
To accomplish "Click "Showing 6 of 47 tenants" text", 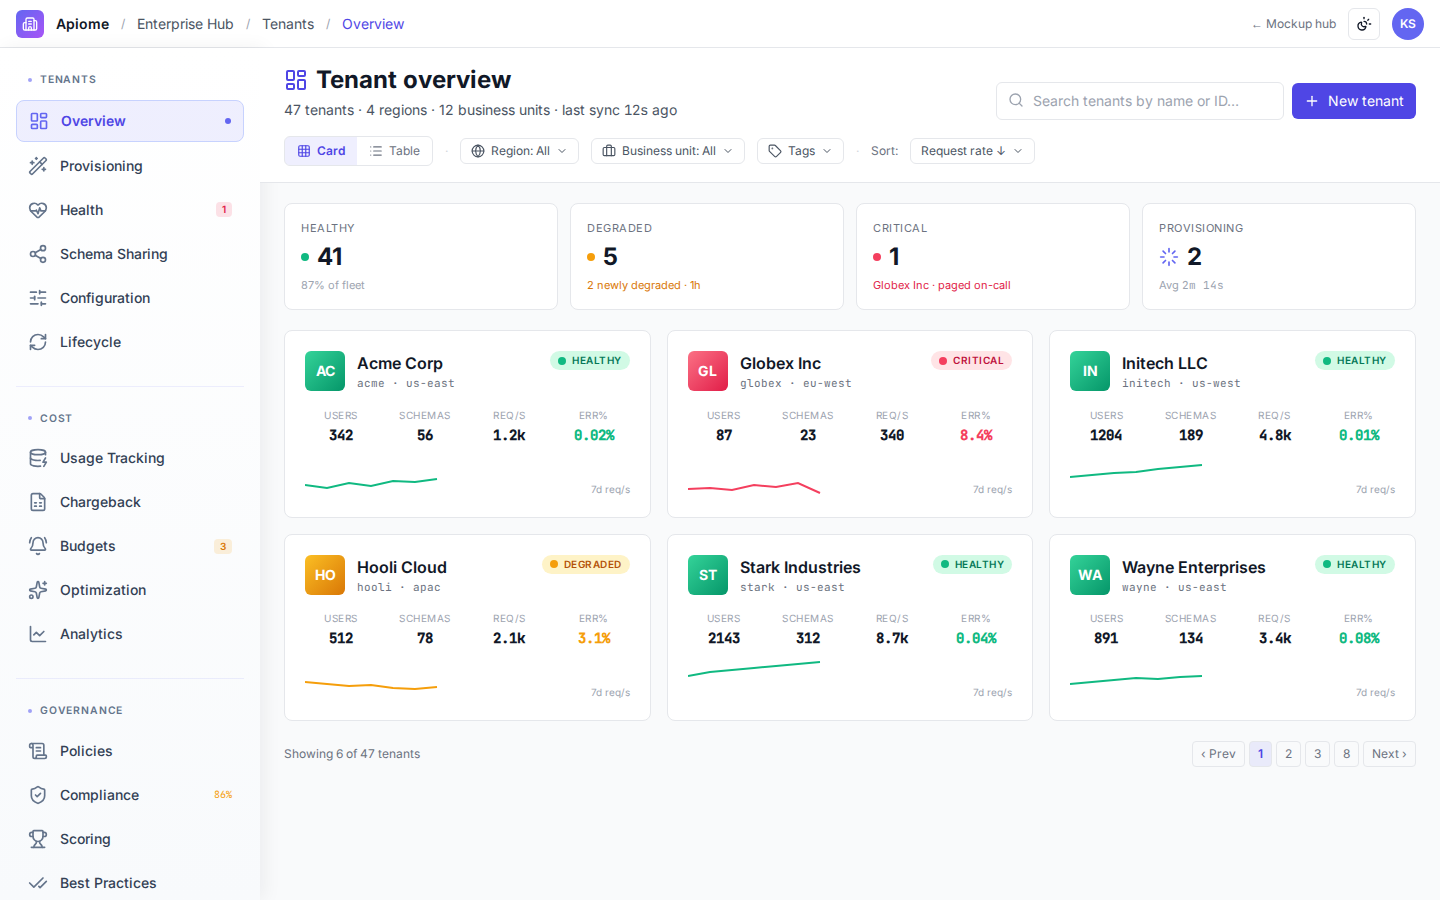I will pyautogui.click(x=352, y=754).
